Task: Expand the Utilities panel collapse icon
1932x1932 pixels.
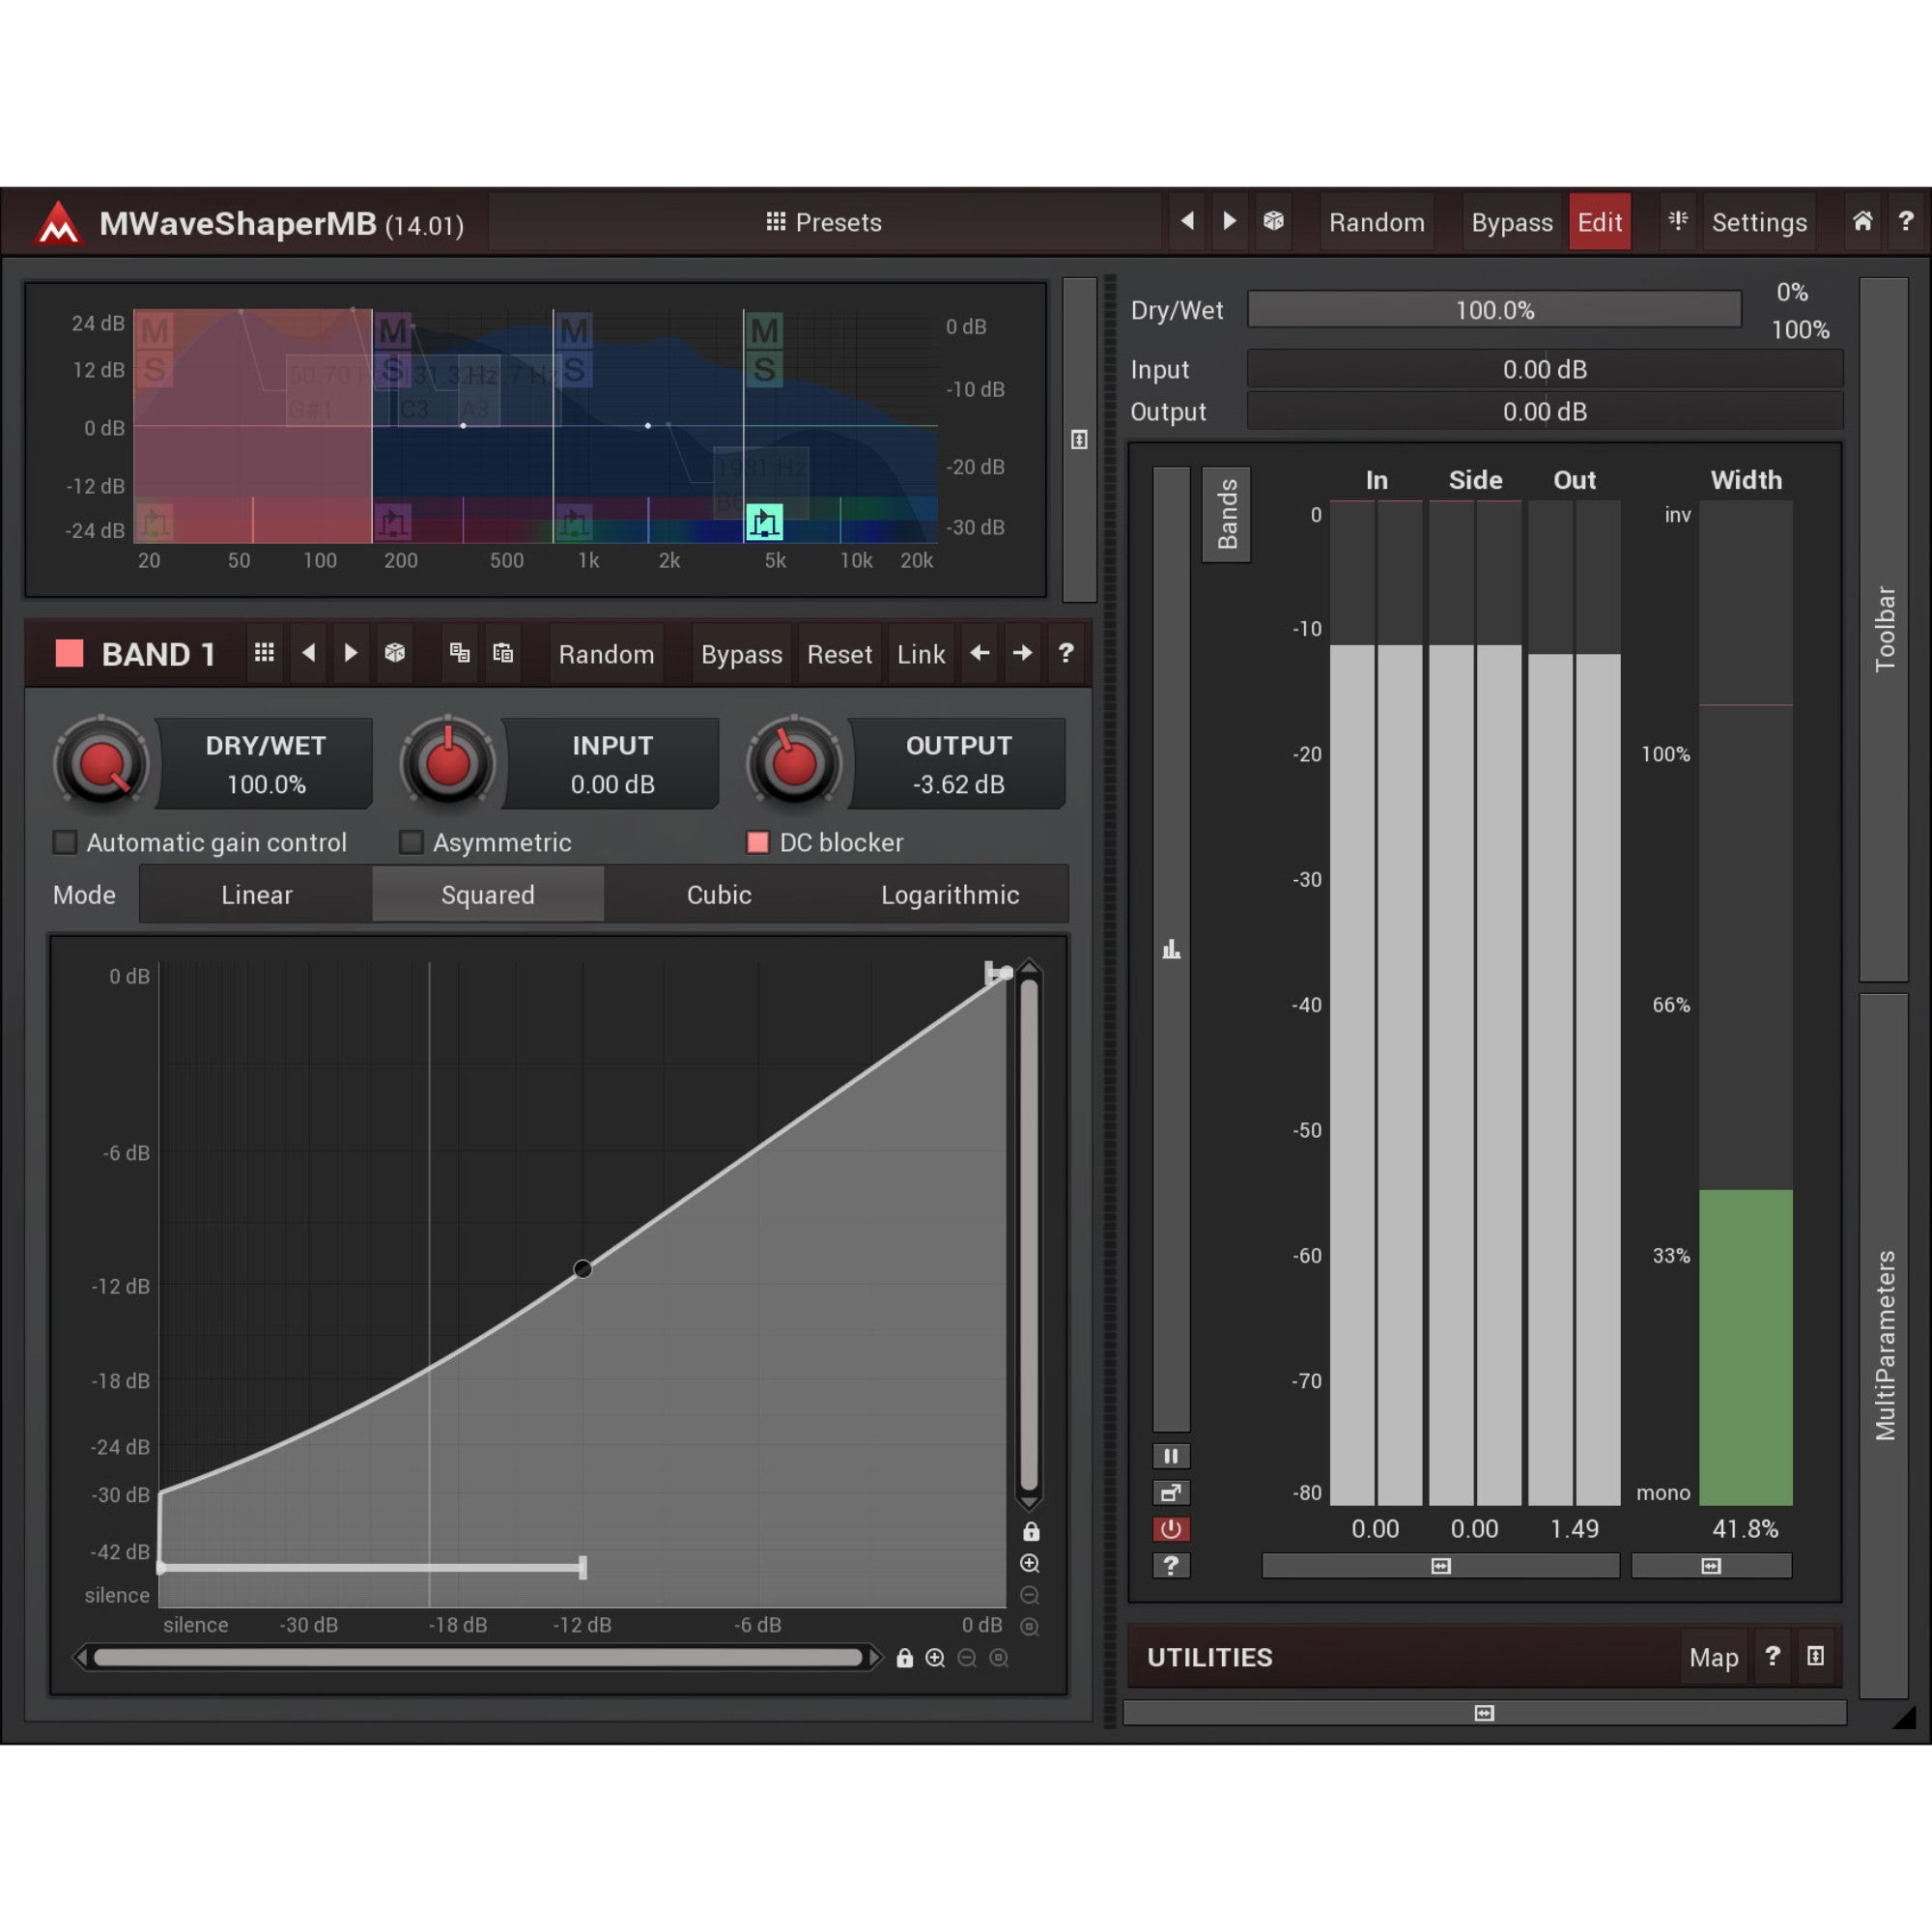Action: [1815, 1657]
